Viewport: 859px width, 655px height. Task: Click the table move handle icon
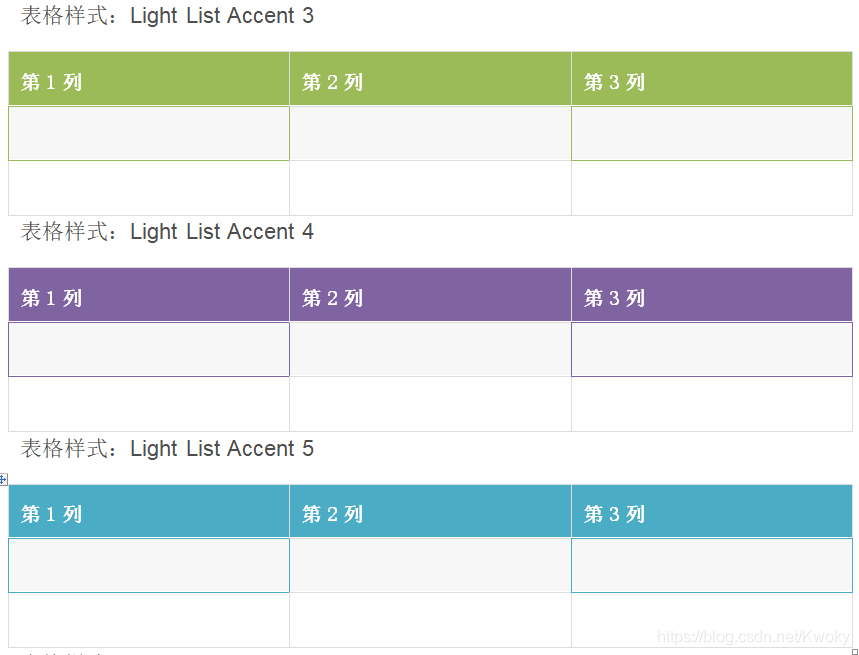(3, 479)
